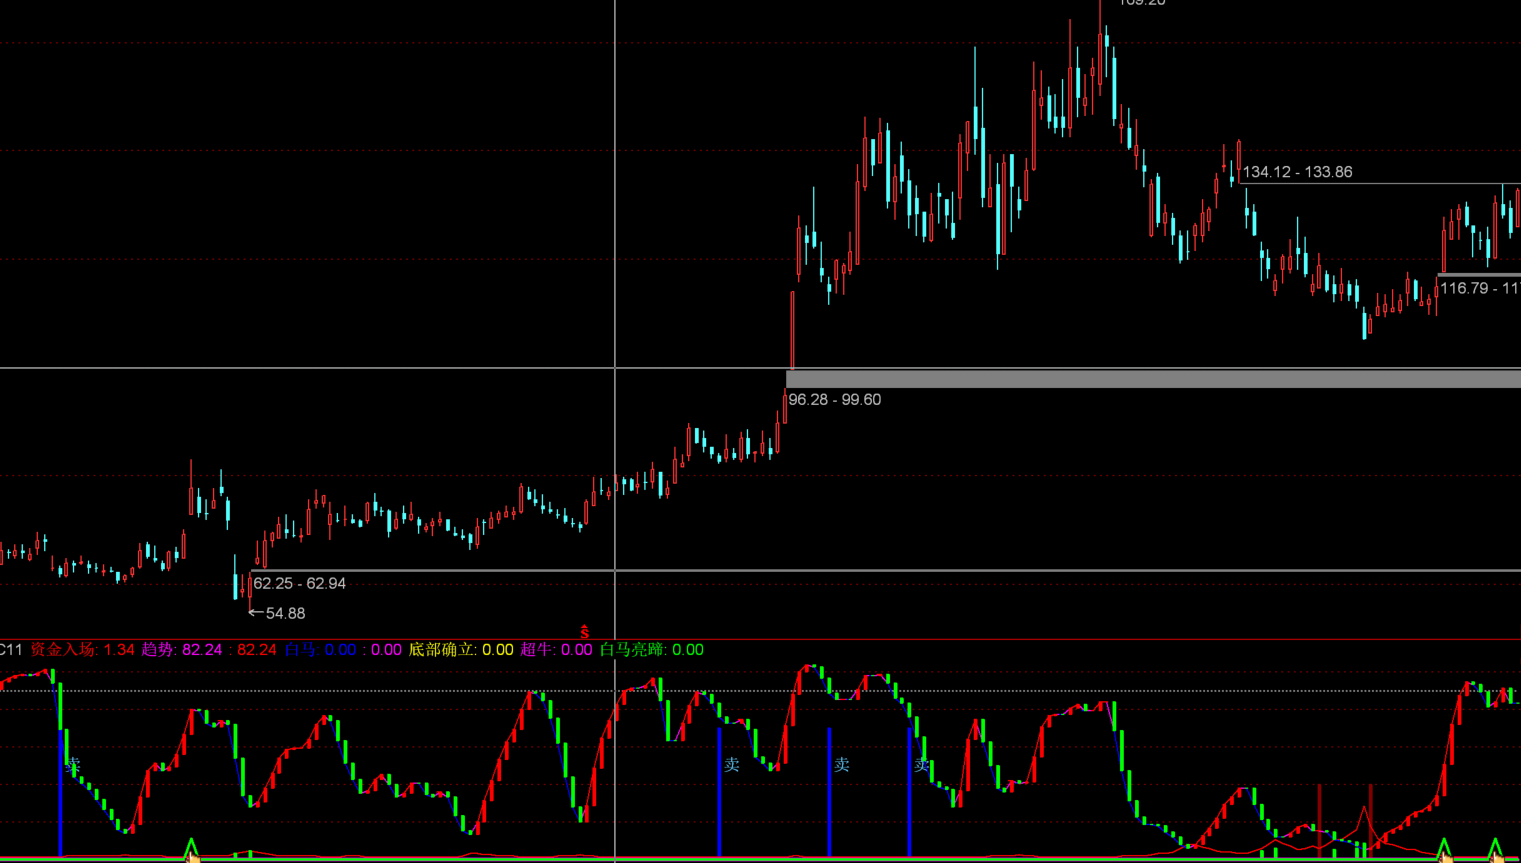
Task: Click the red S marker above the indicator pane
Action: pos(585,632)
